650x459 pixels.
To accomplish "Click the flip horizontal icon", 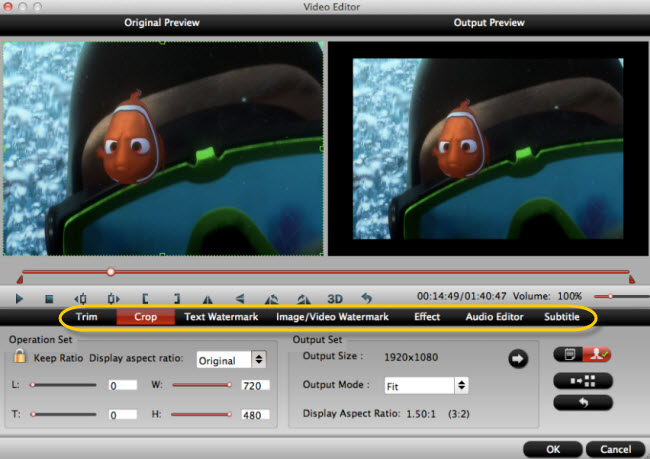I will tap(207, 299).
